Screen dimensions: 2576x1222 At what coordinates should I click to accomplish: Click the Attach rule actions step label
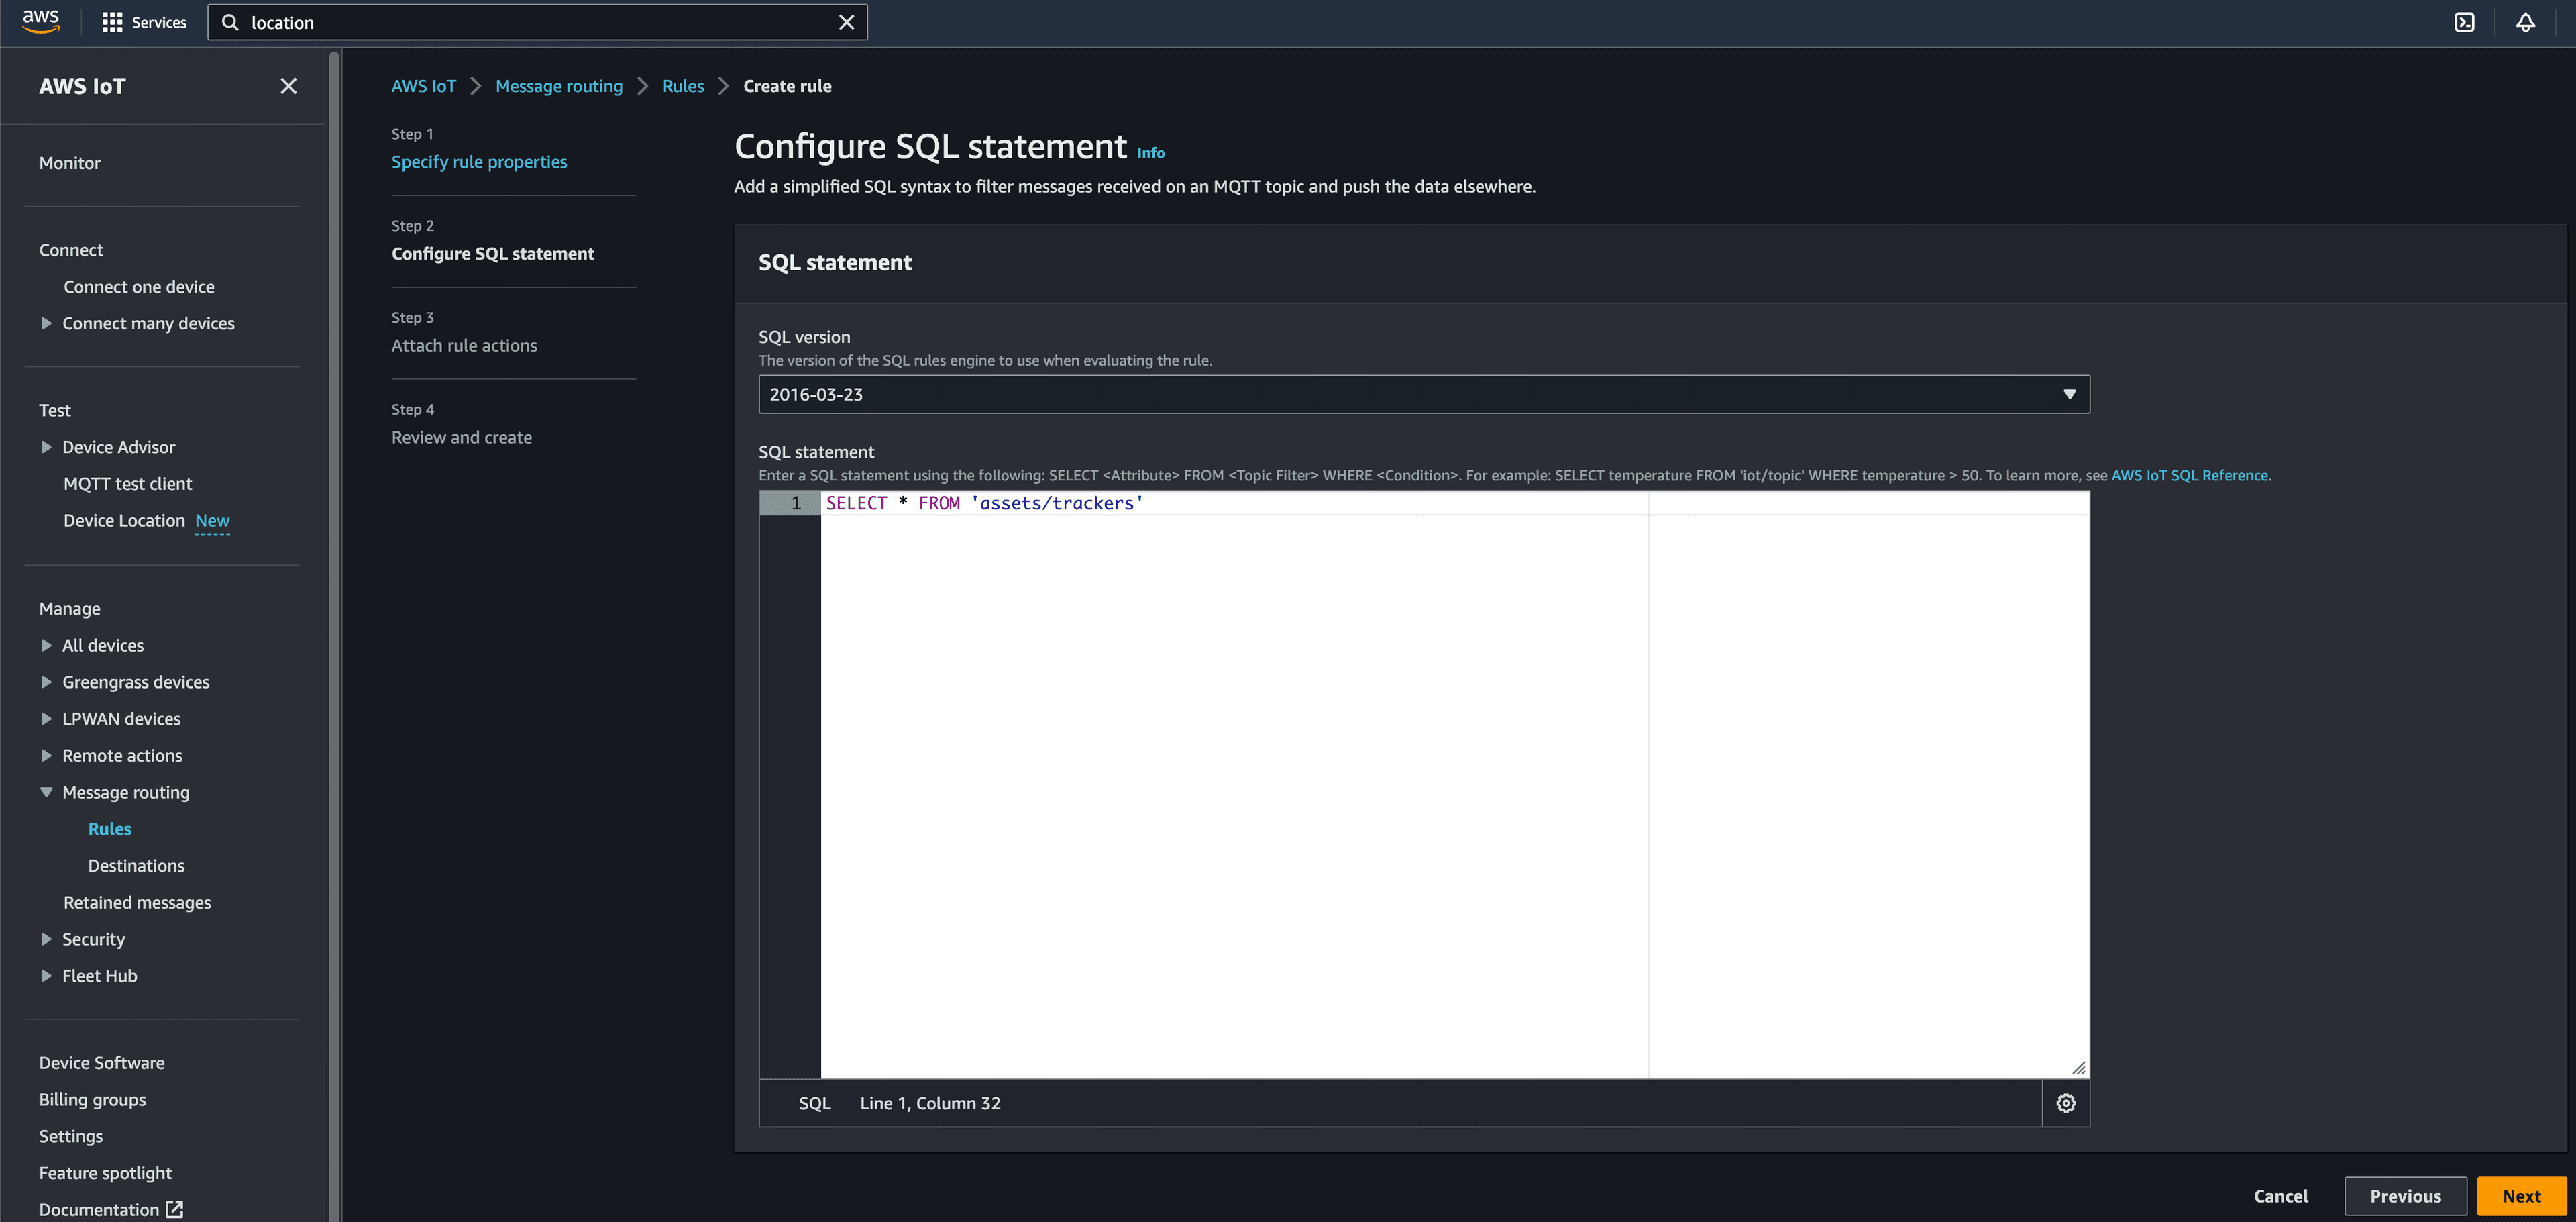(x=464, y=346)
